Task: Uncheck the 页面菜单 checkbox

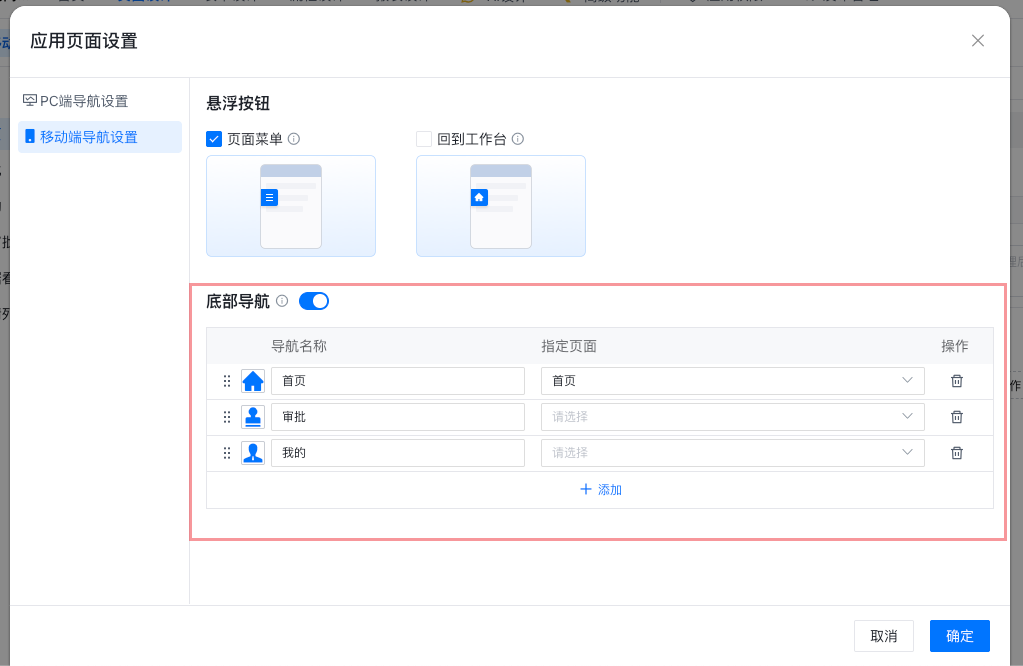Action: pyautogui.click(x=214, y=139)
